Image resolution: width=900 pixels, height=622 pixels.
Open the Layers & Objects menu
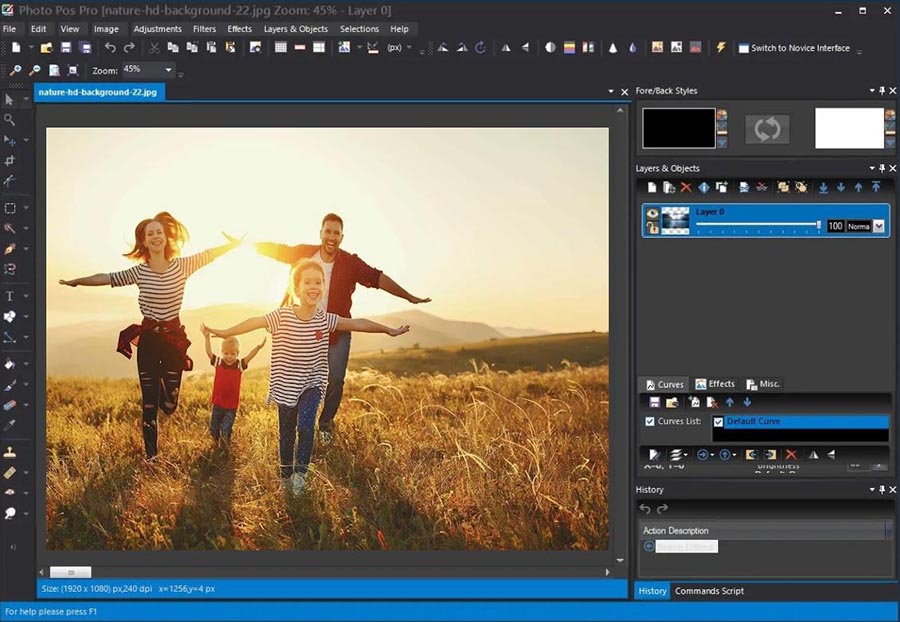coord(296,29)
